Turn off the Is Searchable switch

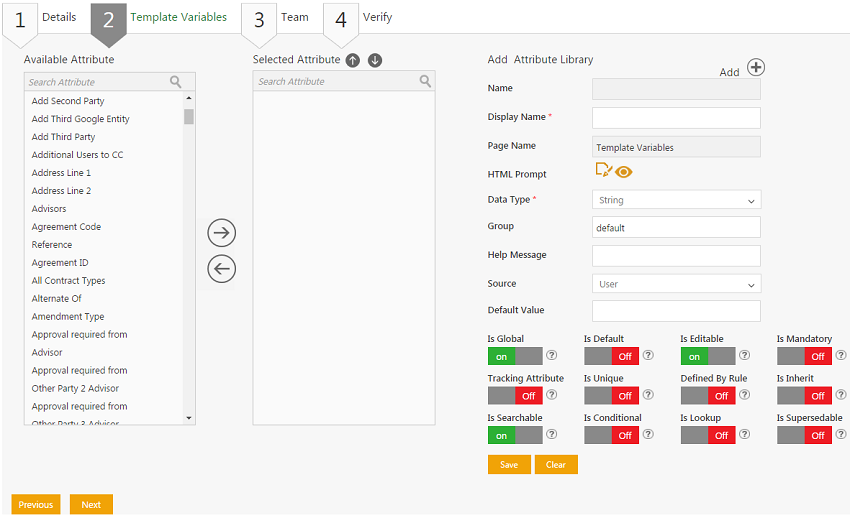pos(515,435)
